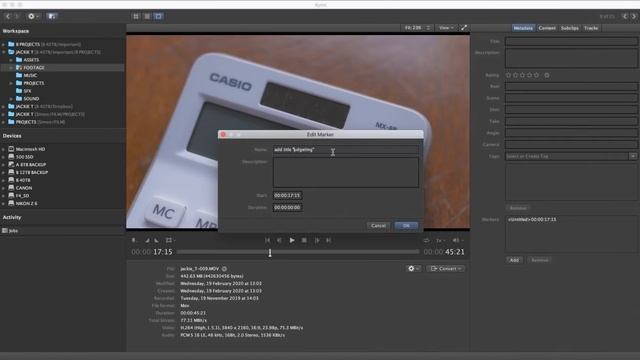The width and height of the screenshot is (640, 360).
Task: Expand the B PROJECTS workspace folder
Action: pos(4,44)
